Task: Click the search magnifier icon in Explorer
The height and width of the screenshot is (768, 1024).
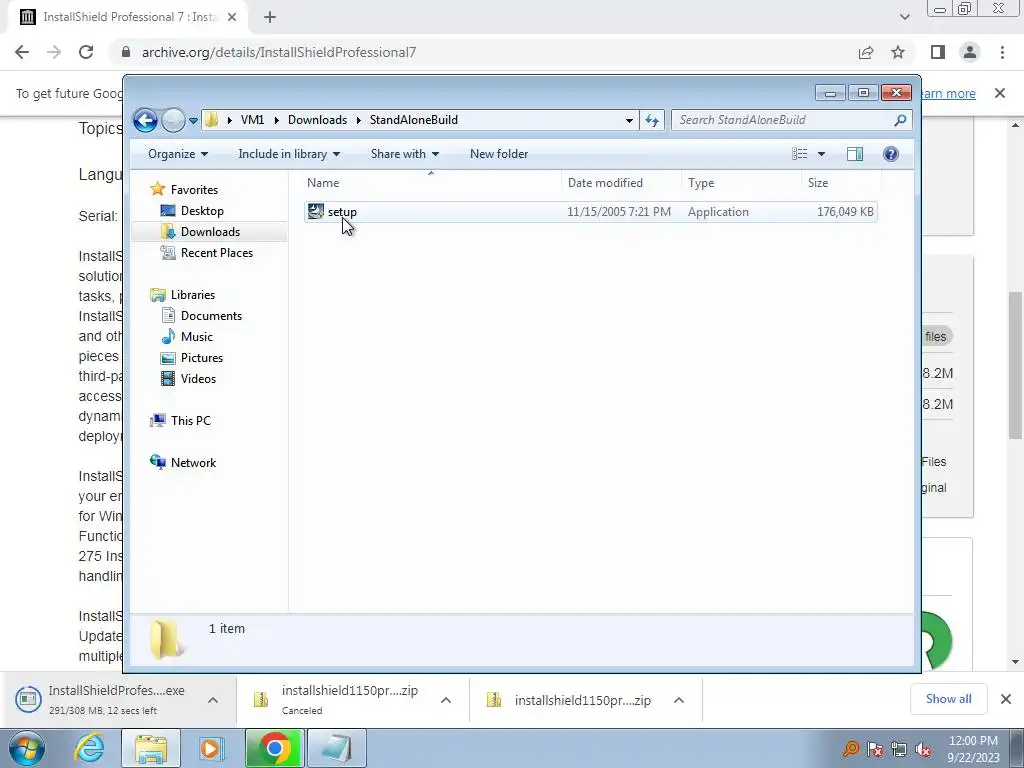Action: 900,120
